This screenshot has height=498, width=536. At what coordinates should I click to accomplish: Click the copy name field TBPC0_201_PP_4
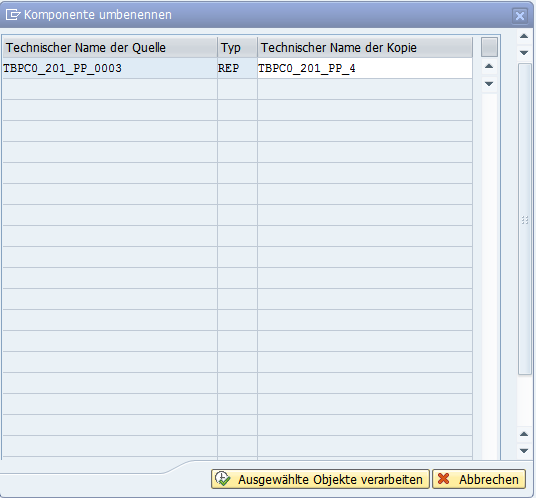(x=365, y=68)
